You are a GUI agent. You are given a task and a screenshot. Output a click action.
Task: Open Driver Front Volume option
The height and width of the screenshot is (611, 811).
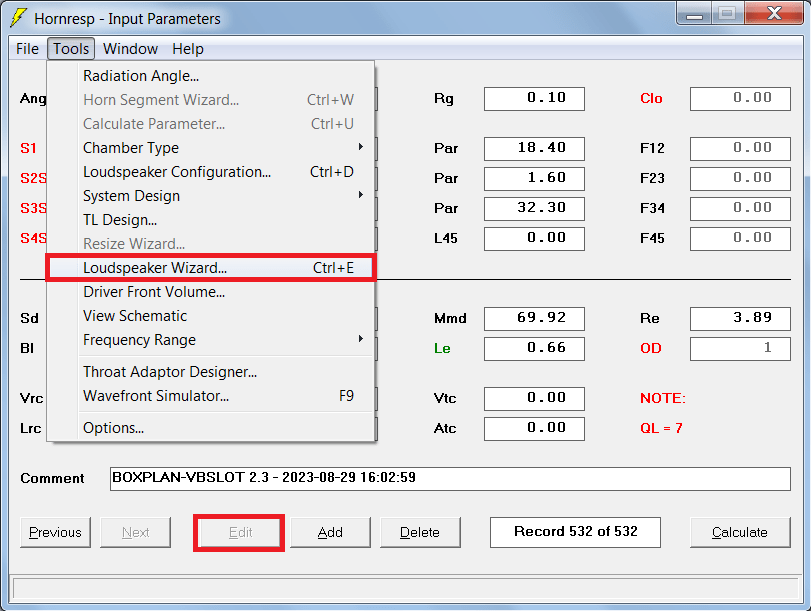click(x=211, y=292)
